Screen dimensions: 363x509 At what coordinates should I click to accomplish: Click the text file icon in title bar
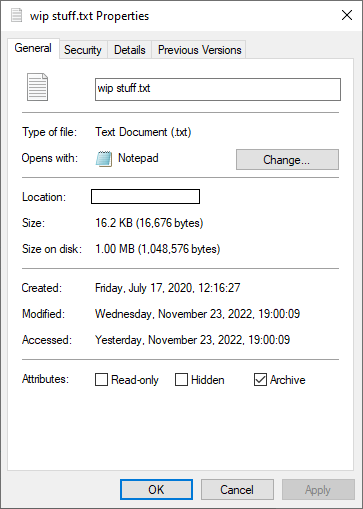16,15
